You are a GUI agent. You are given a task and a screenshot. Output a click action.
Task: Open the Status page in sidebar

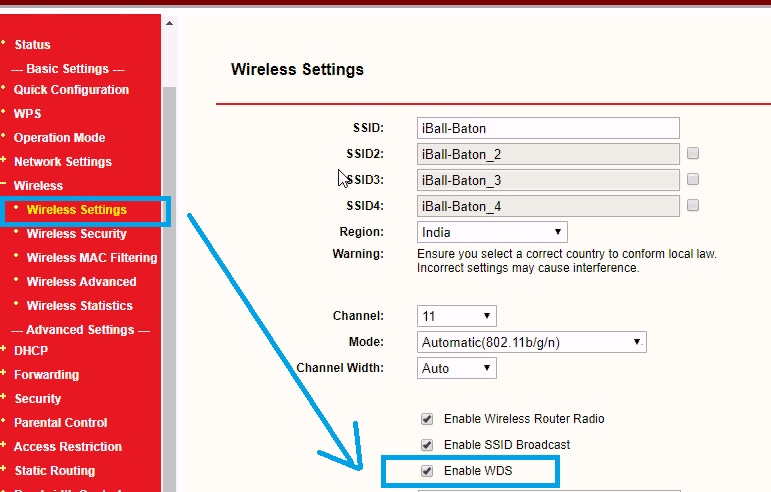tap(32, 44)
